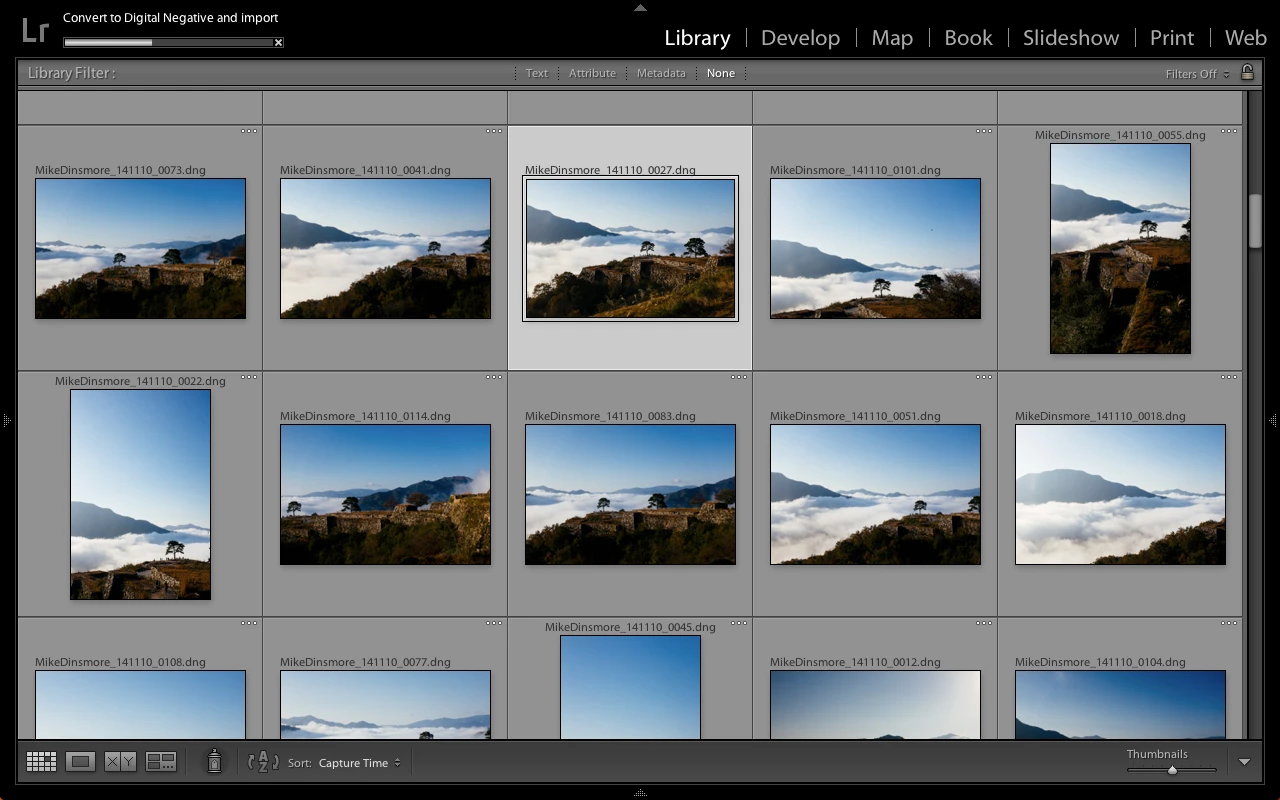Select thumbnail MikeDinsmore_141110_0055.dng
The height and width of the screenshot is (800, 1280).
(x=1120, y=248)
